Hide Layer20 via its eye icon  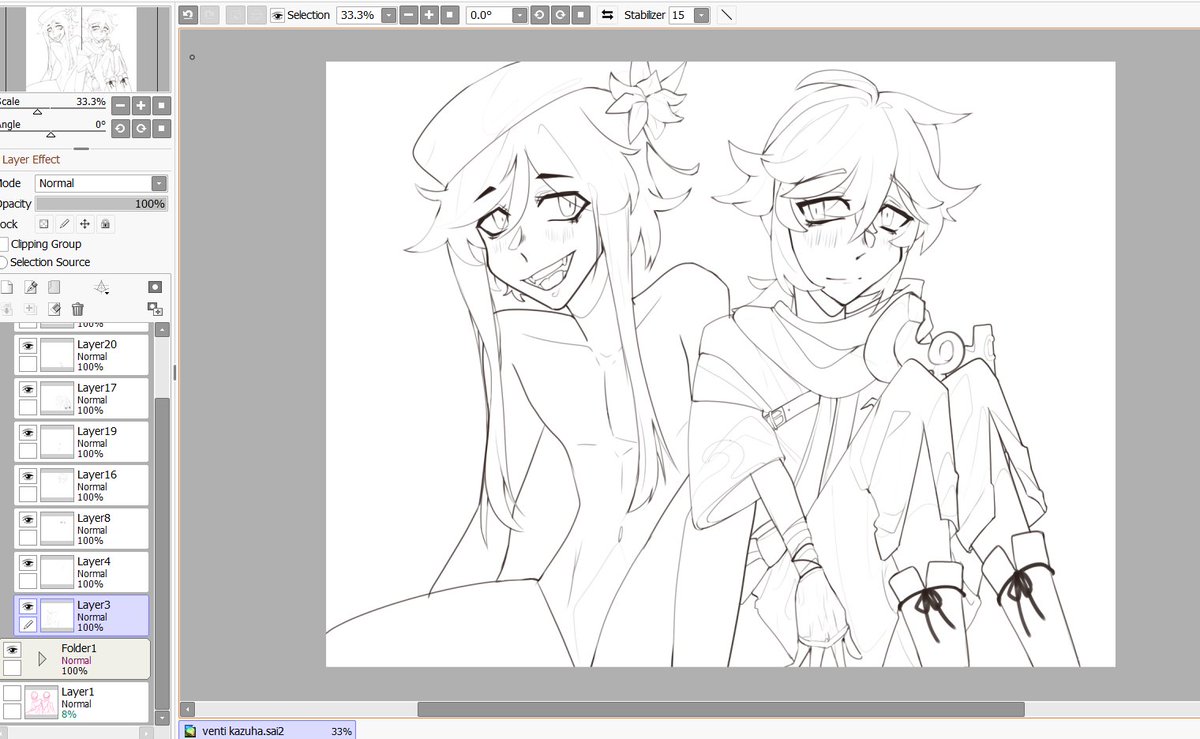[x=28, y=346]
